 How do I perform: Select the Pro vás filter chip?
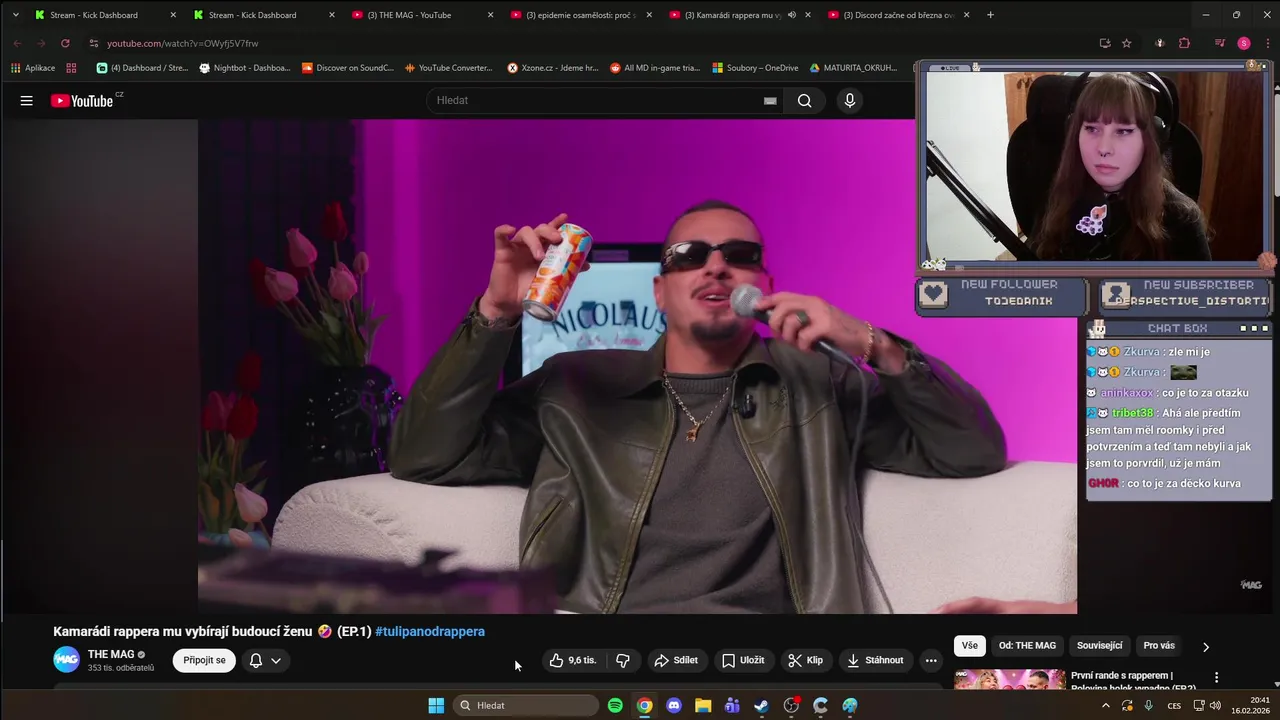[1159, 646]
